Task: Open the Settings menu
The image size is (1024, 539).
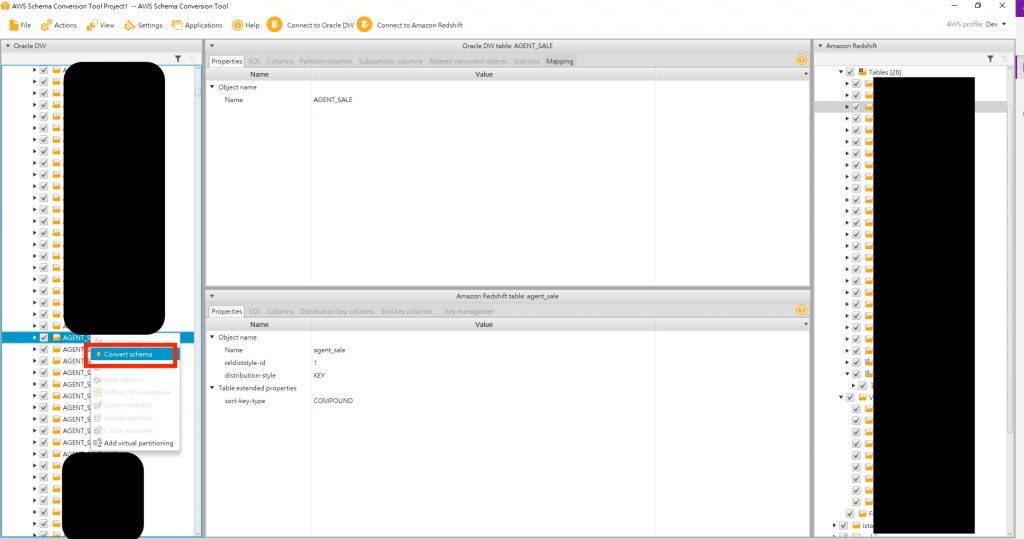Action: [x=143, y=25]
